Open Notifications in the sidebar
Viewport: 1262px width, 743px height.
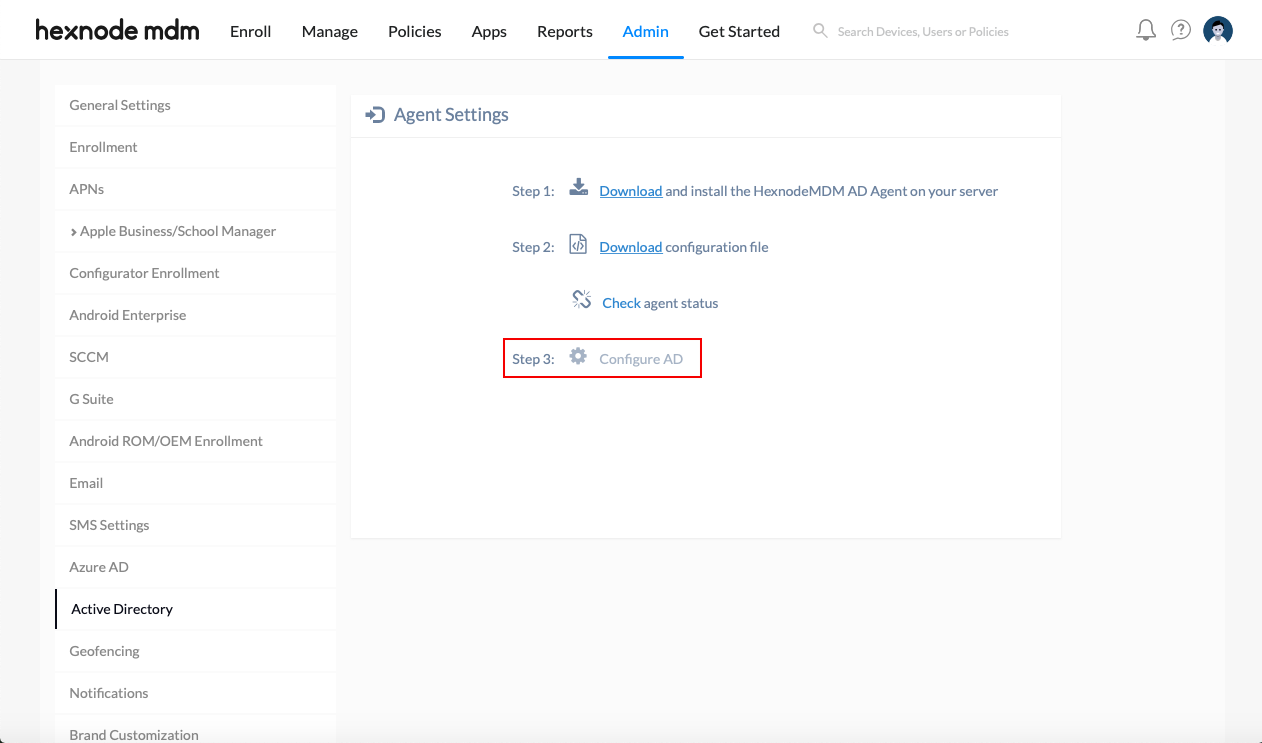pos(196,693)
